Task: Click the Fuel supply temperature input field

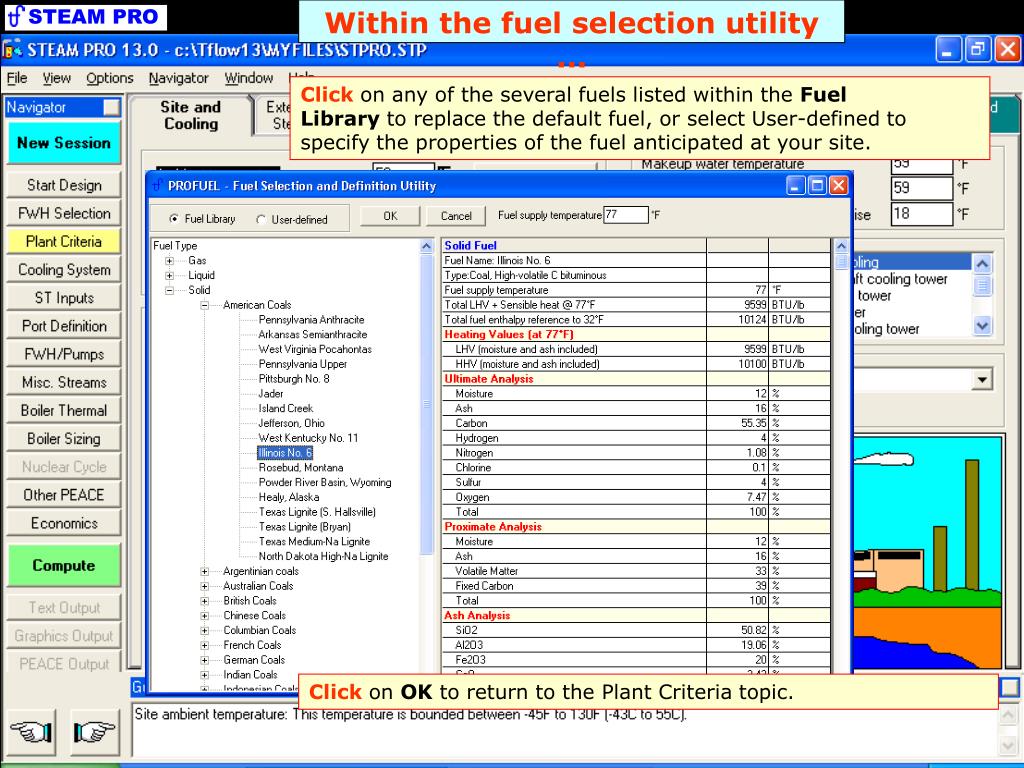Action: pos(626,215)
